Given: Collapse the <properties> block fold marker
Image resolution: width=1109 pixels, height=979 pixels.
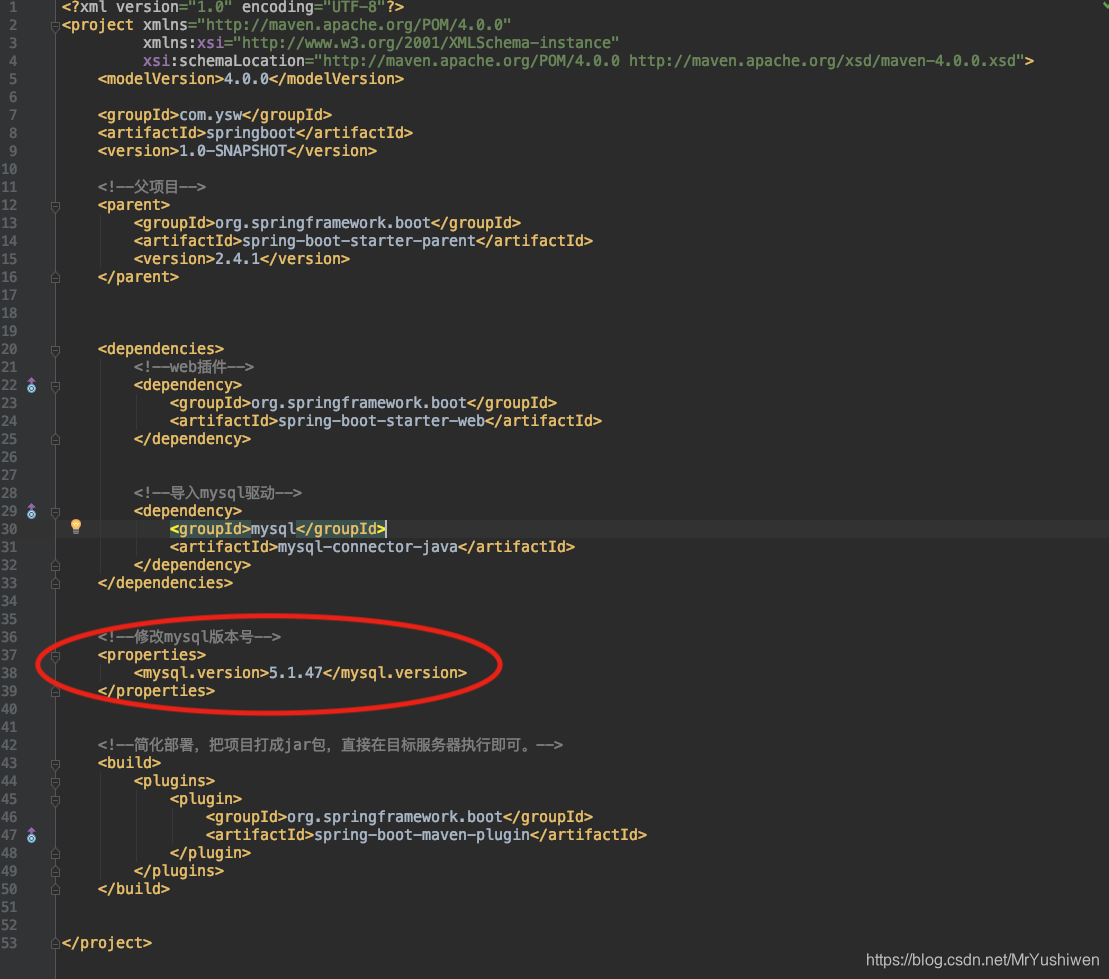Looking at the screenshot, I should point(55,656).
